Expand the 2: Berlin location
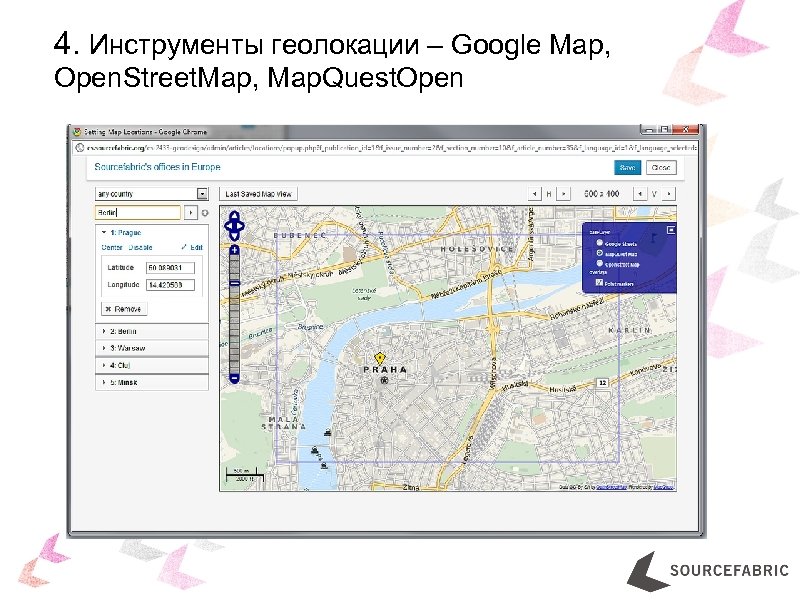This screenshot has width=800, height=600. click(152, 331)
